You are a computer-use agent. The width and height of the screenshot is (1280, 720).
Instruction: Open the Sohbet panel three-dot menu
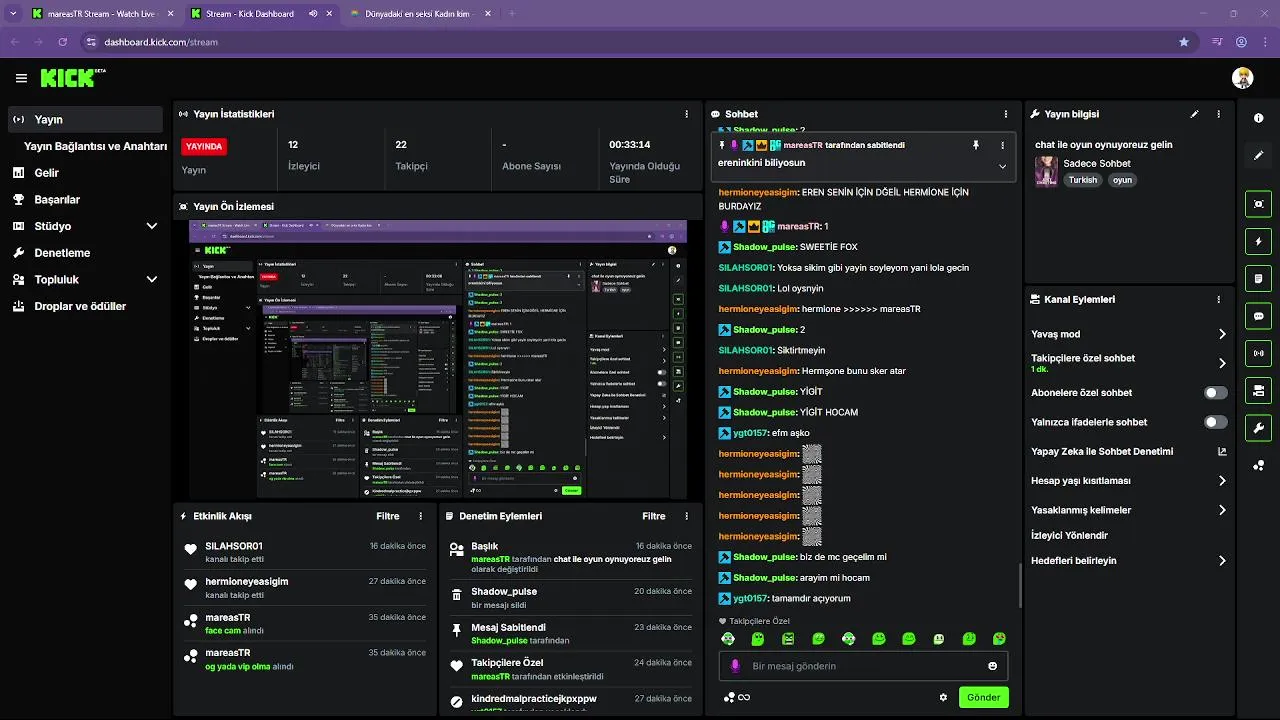(1005, 114)
